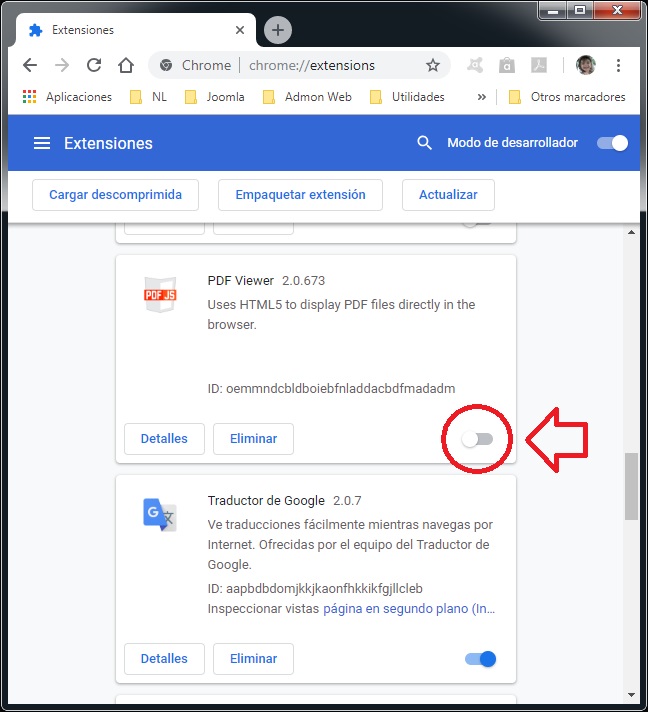Close the Extensiones tab

tap(240, 30)
